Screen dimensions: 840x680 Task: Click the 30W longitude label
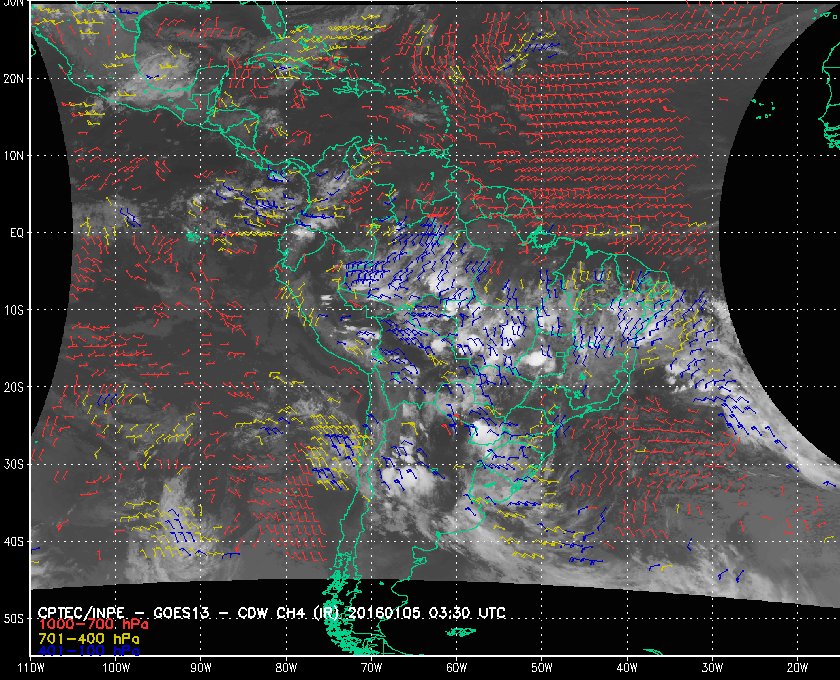pos(712,668)
